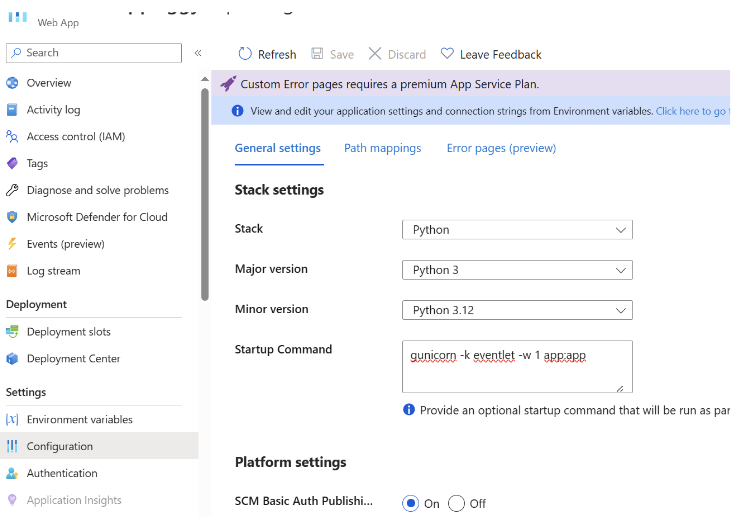Open Microsoft Defender for Cloud
The width and height of the screenshot is (755, 517).
[x=99, y=217]
